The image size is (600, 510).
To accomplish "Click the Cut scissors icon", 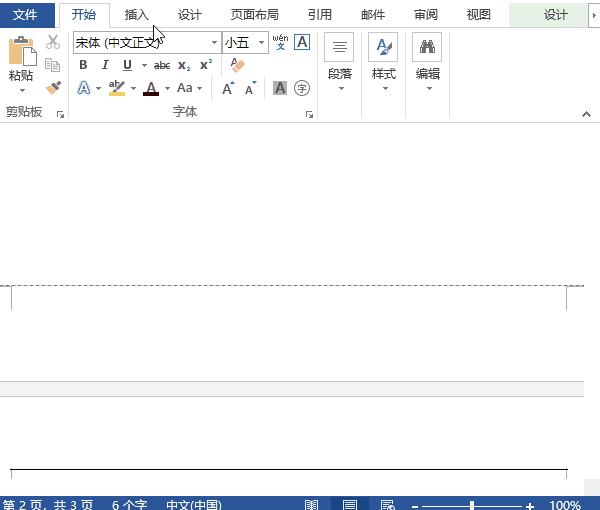I will pos(53,42).
